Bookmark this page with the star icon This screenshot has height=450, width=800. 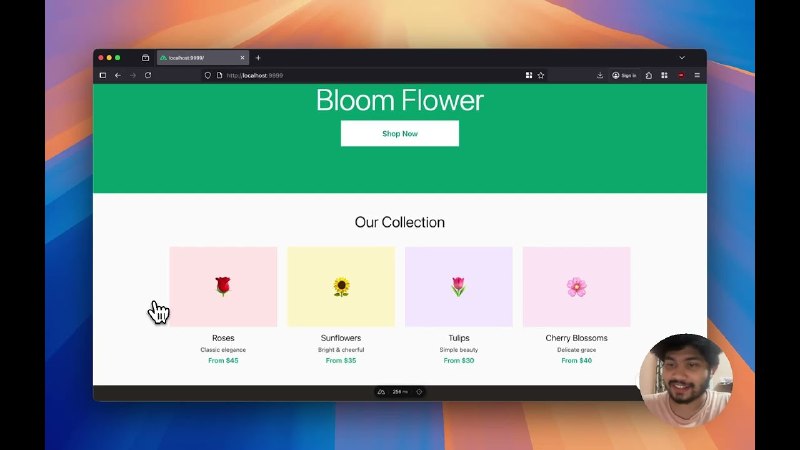[x=541, y=75]
